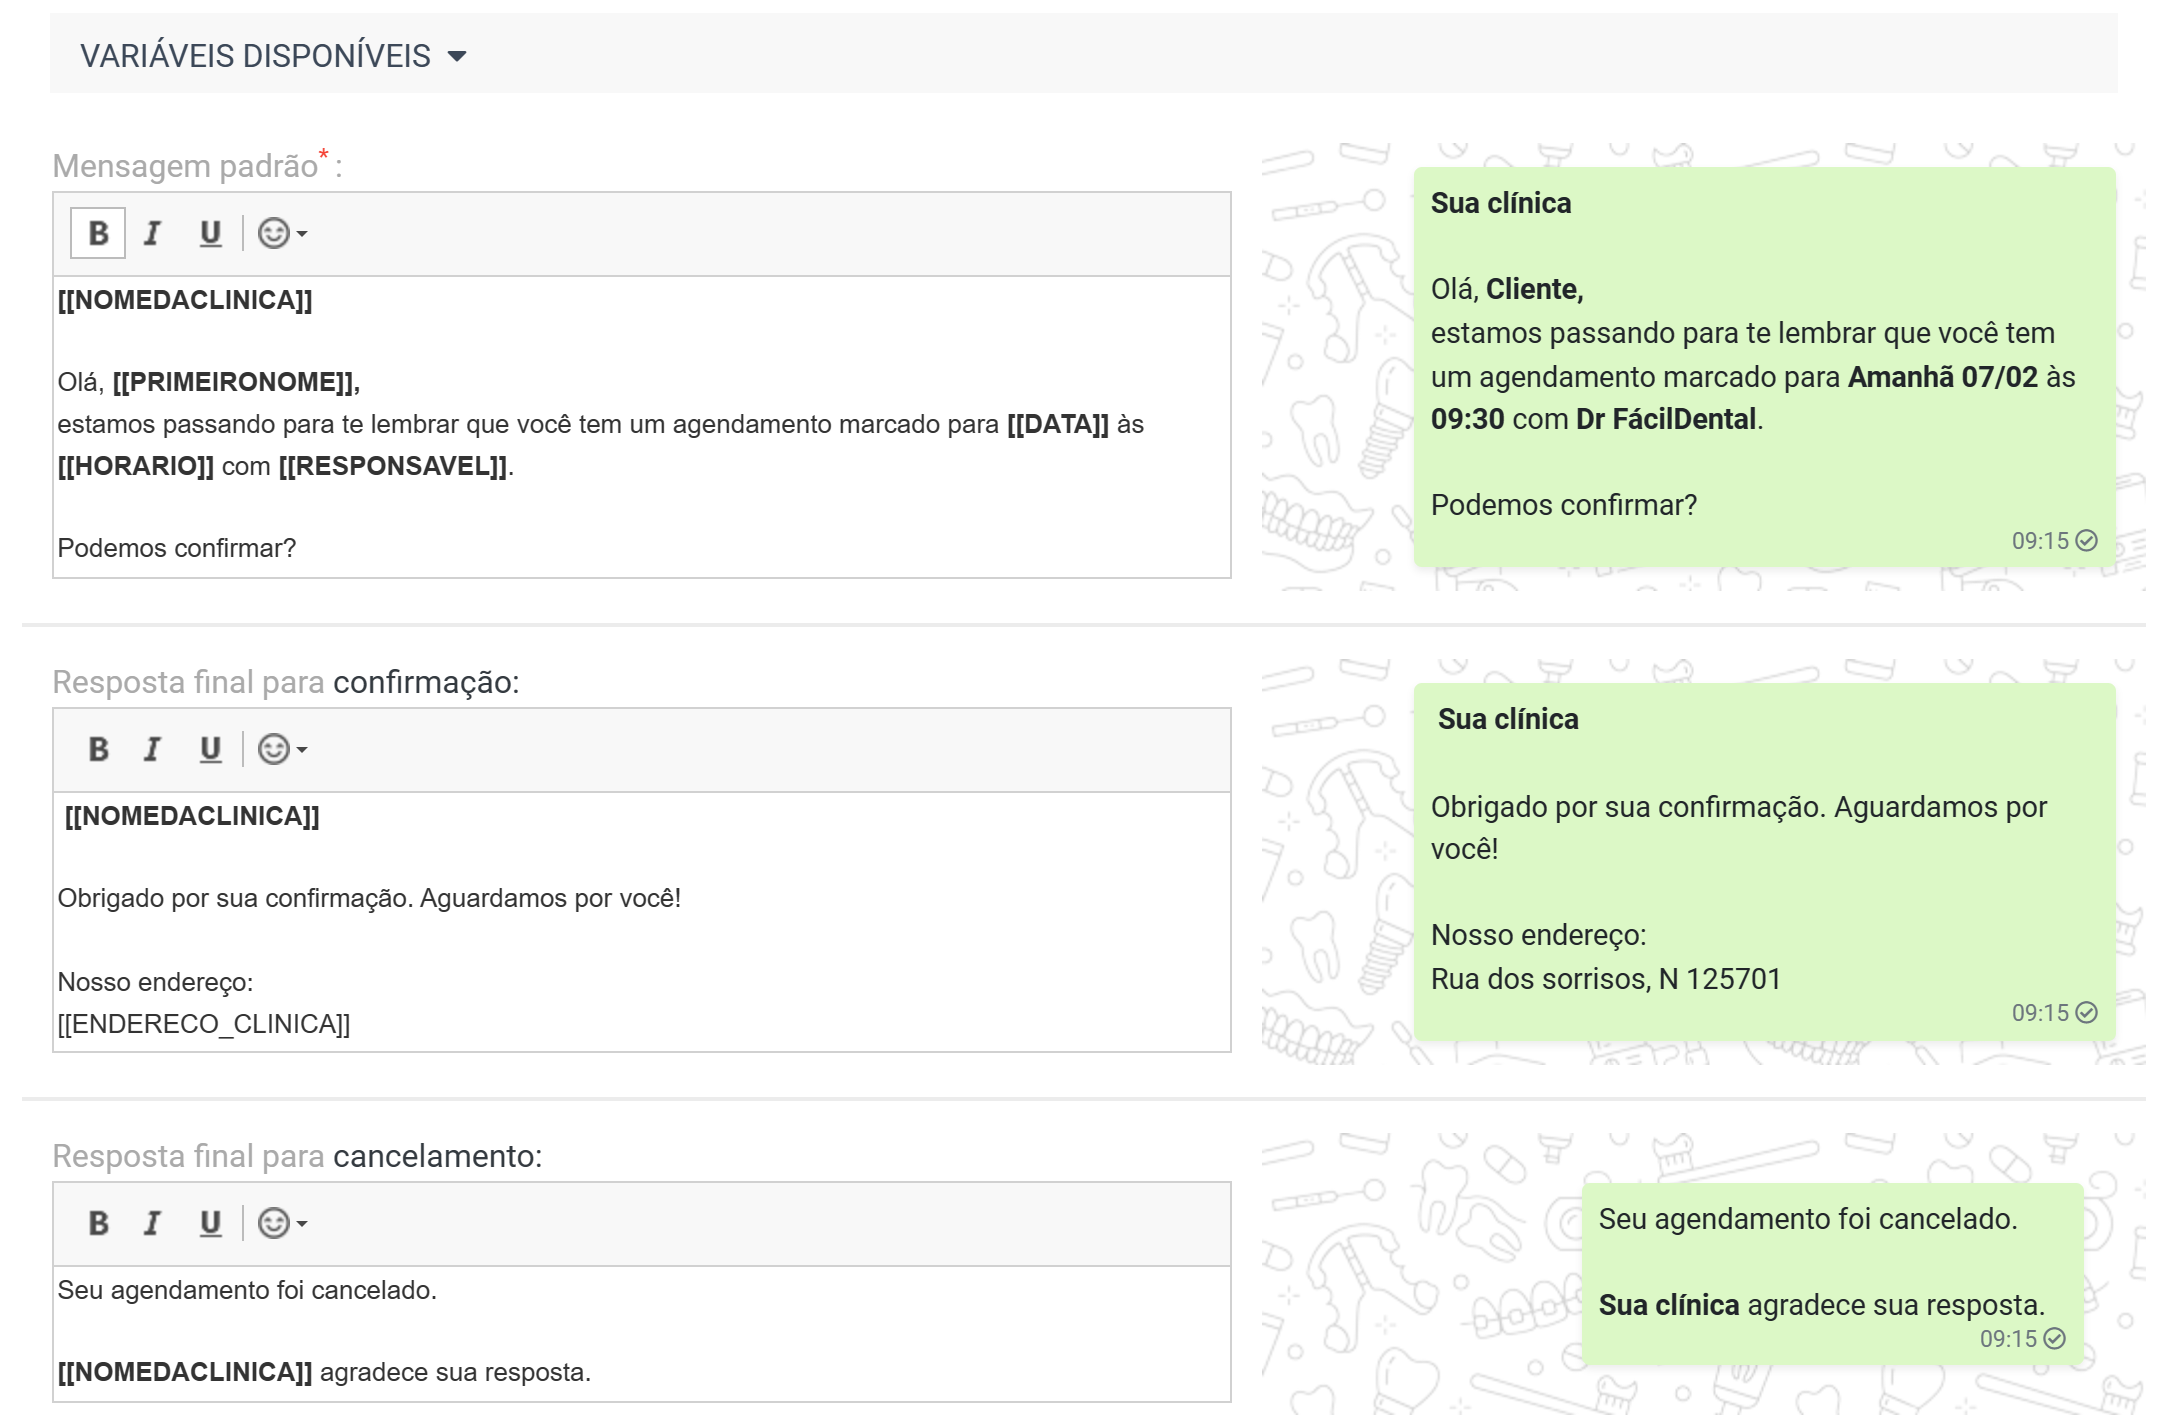Toggle bold in cancelamento response editor
Image resolution: width=2162 pixels, height=1420 pixels.
pyautogui.click(x=98, y=1223)
